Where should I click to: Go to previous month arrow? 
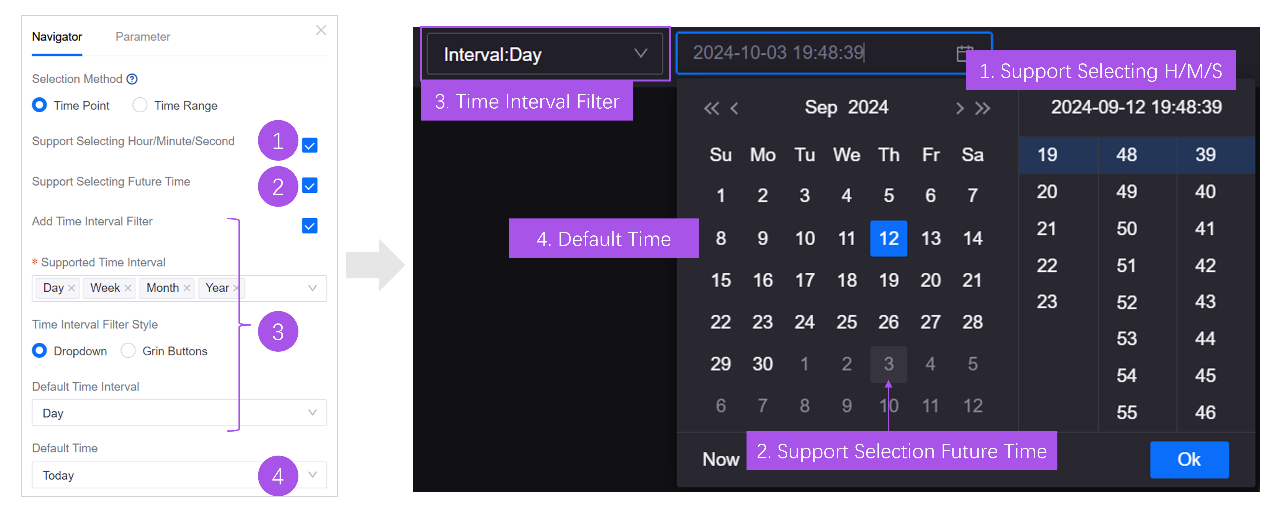pos(735,108)
